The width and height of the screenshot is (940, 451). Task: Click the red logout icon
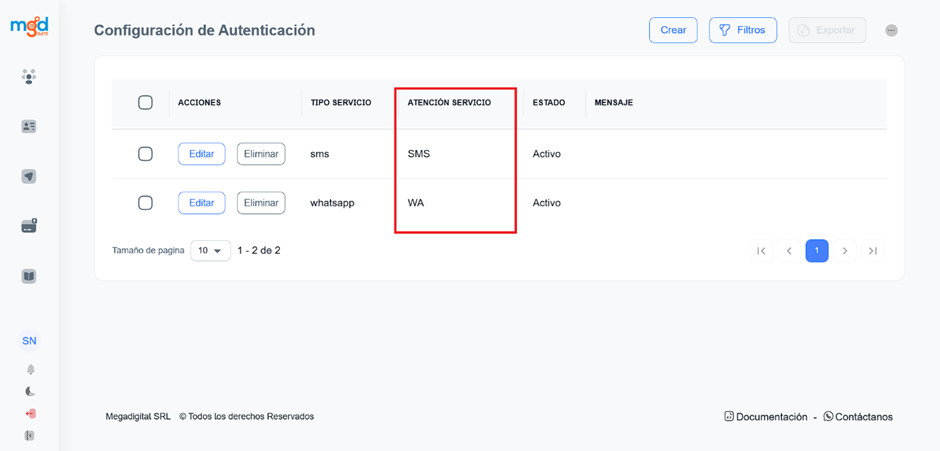click(x=30, y=413)
